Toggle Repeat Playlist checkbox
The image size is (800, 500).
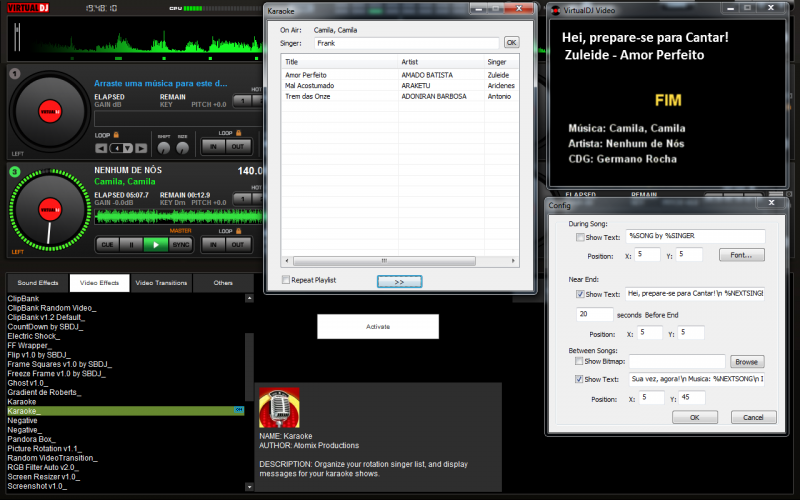coord(286,280)
